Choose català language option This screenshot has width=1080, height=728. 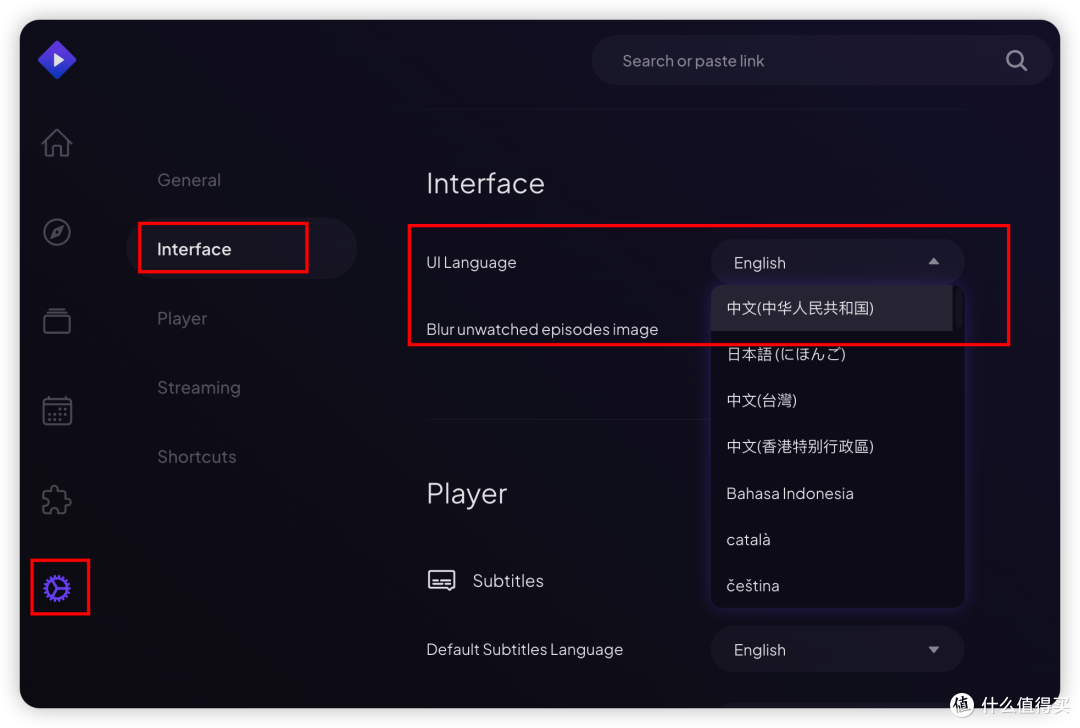[832, 539]
